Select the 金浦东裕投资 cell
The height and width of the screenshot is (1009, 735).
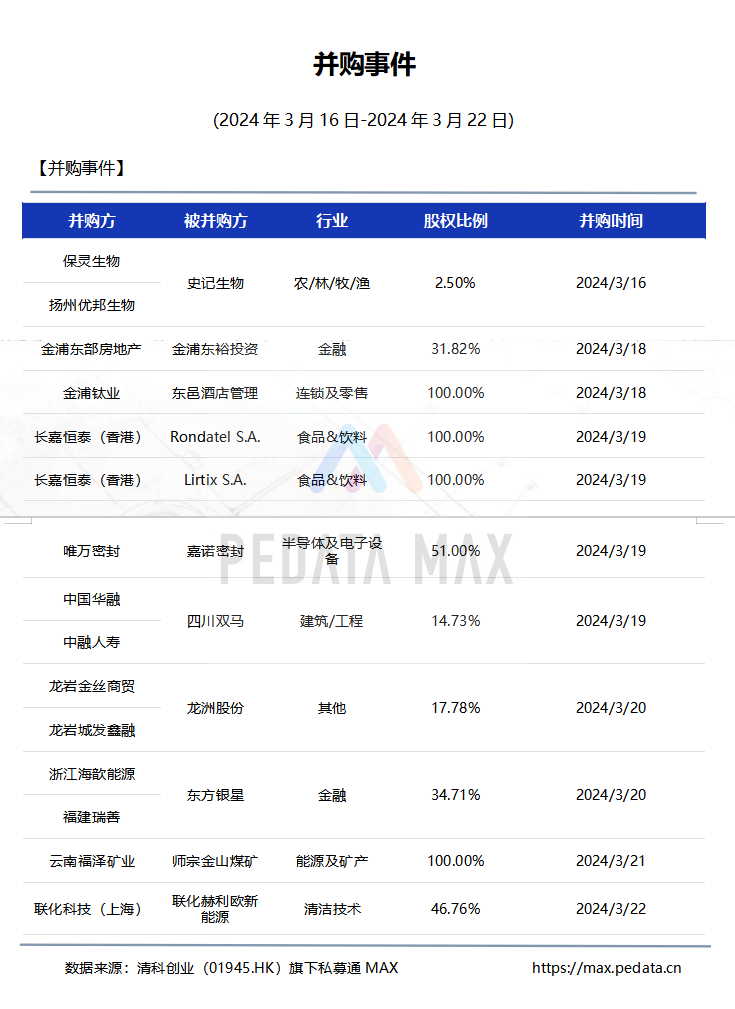pos(215,349)
